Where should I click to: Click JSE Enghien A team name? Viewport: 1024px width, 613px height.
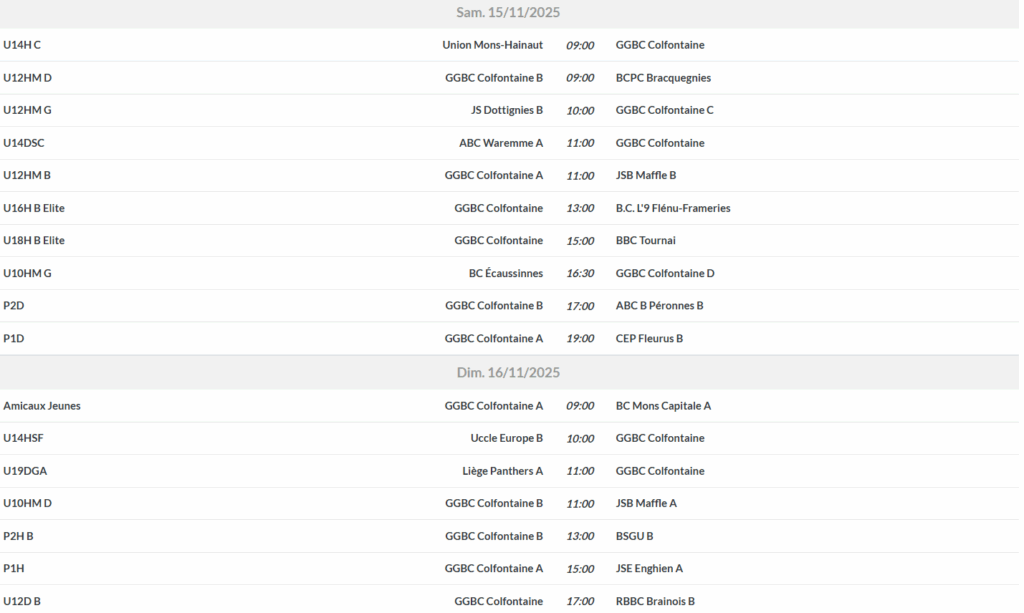pyautogui.click(x=649, y=569)
